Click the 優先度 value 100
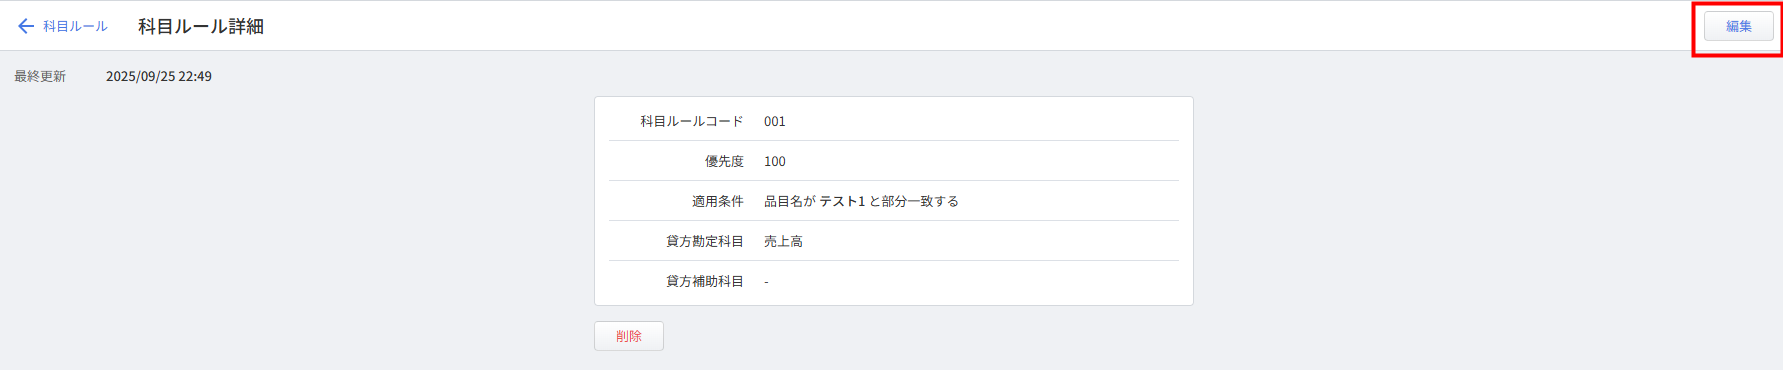Screen dimensions: 1783x370 (775, 161)
